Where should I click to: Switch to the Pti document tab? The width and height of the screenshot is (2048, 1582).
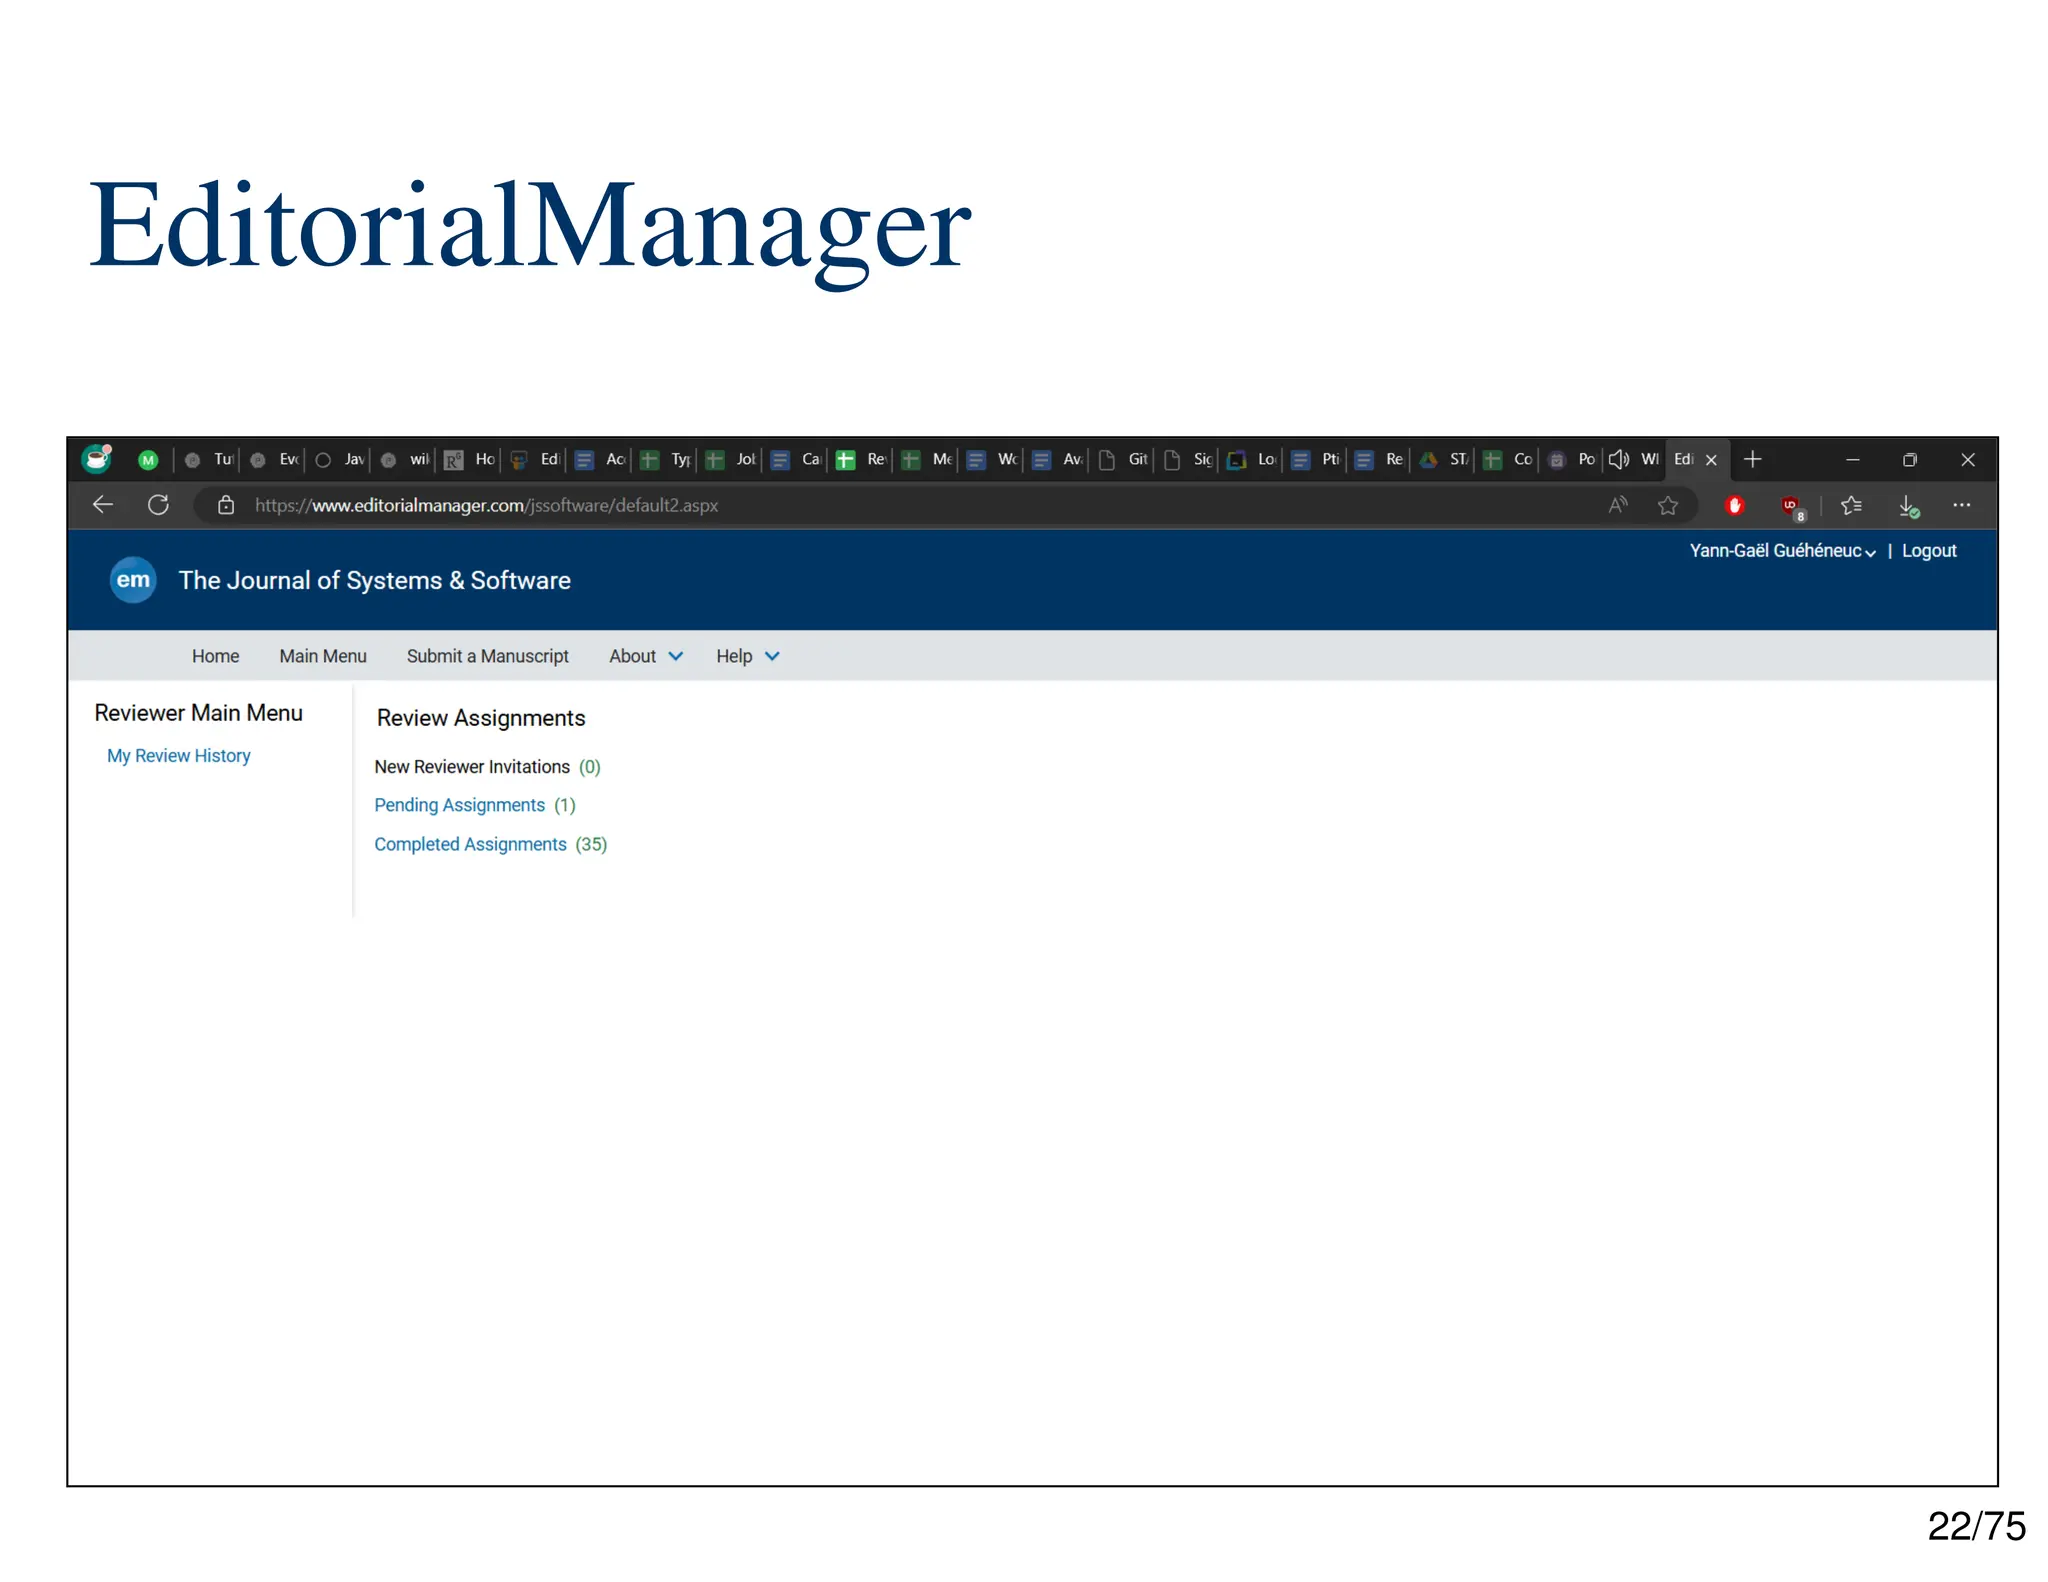pos(1316,460)
